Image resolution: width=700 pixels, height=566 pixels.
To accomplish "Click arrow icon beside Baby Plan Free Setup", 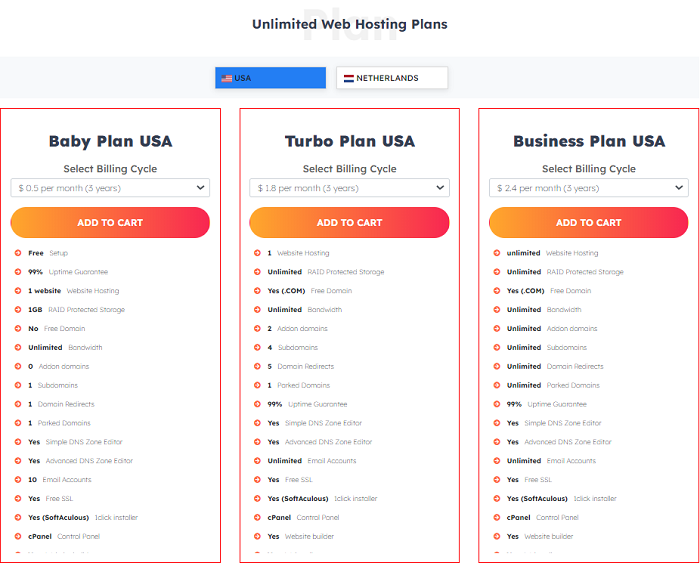I will click(18, 253).
